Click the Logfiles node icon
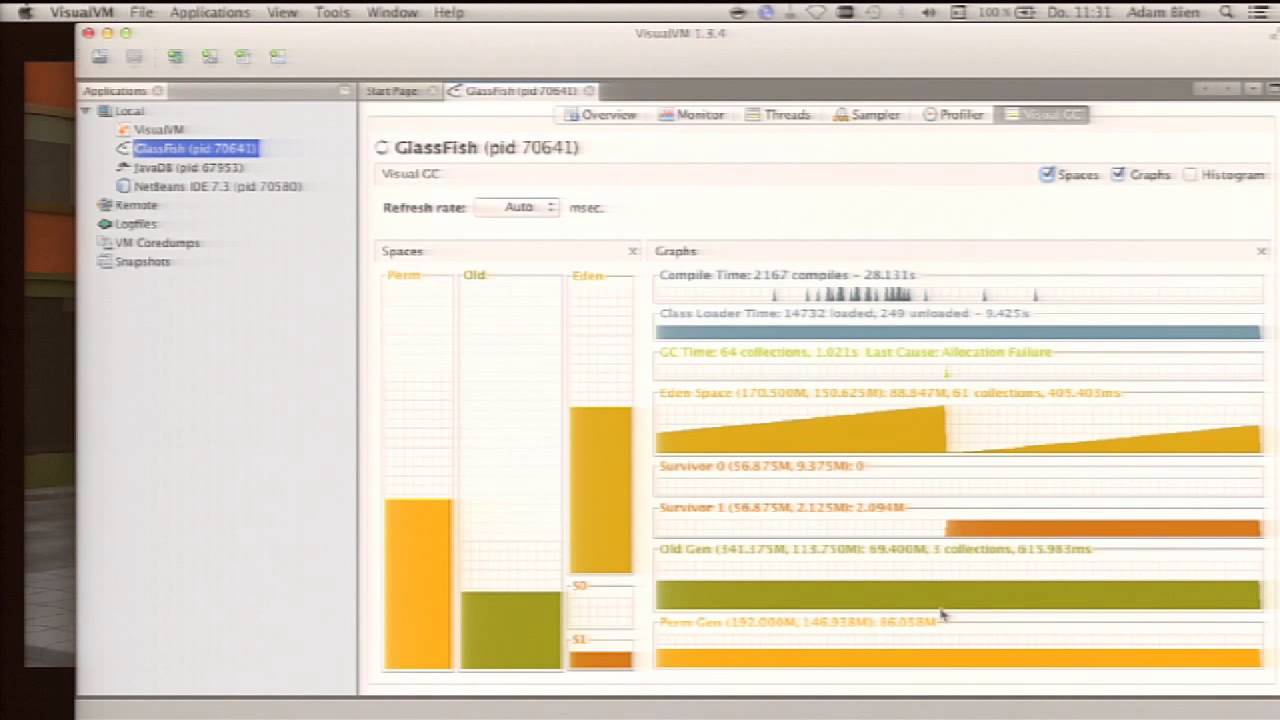The image size is (1280, 720). 105,224
